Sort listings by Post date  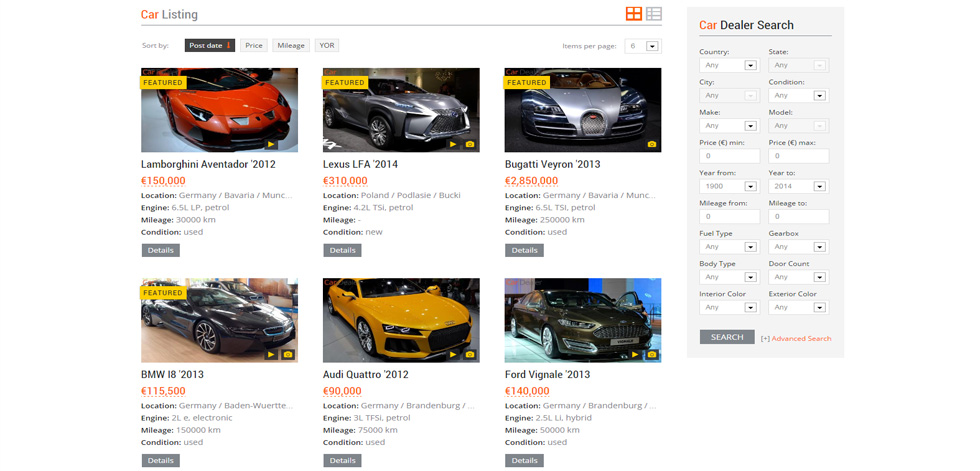(x=210, y=46)
